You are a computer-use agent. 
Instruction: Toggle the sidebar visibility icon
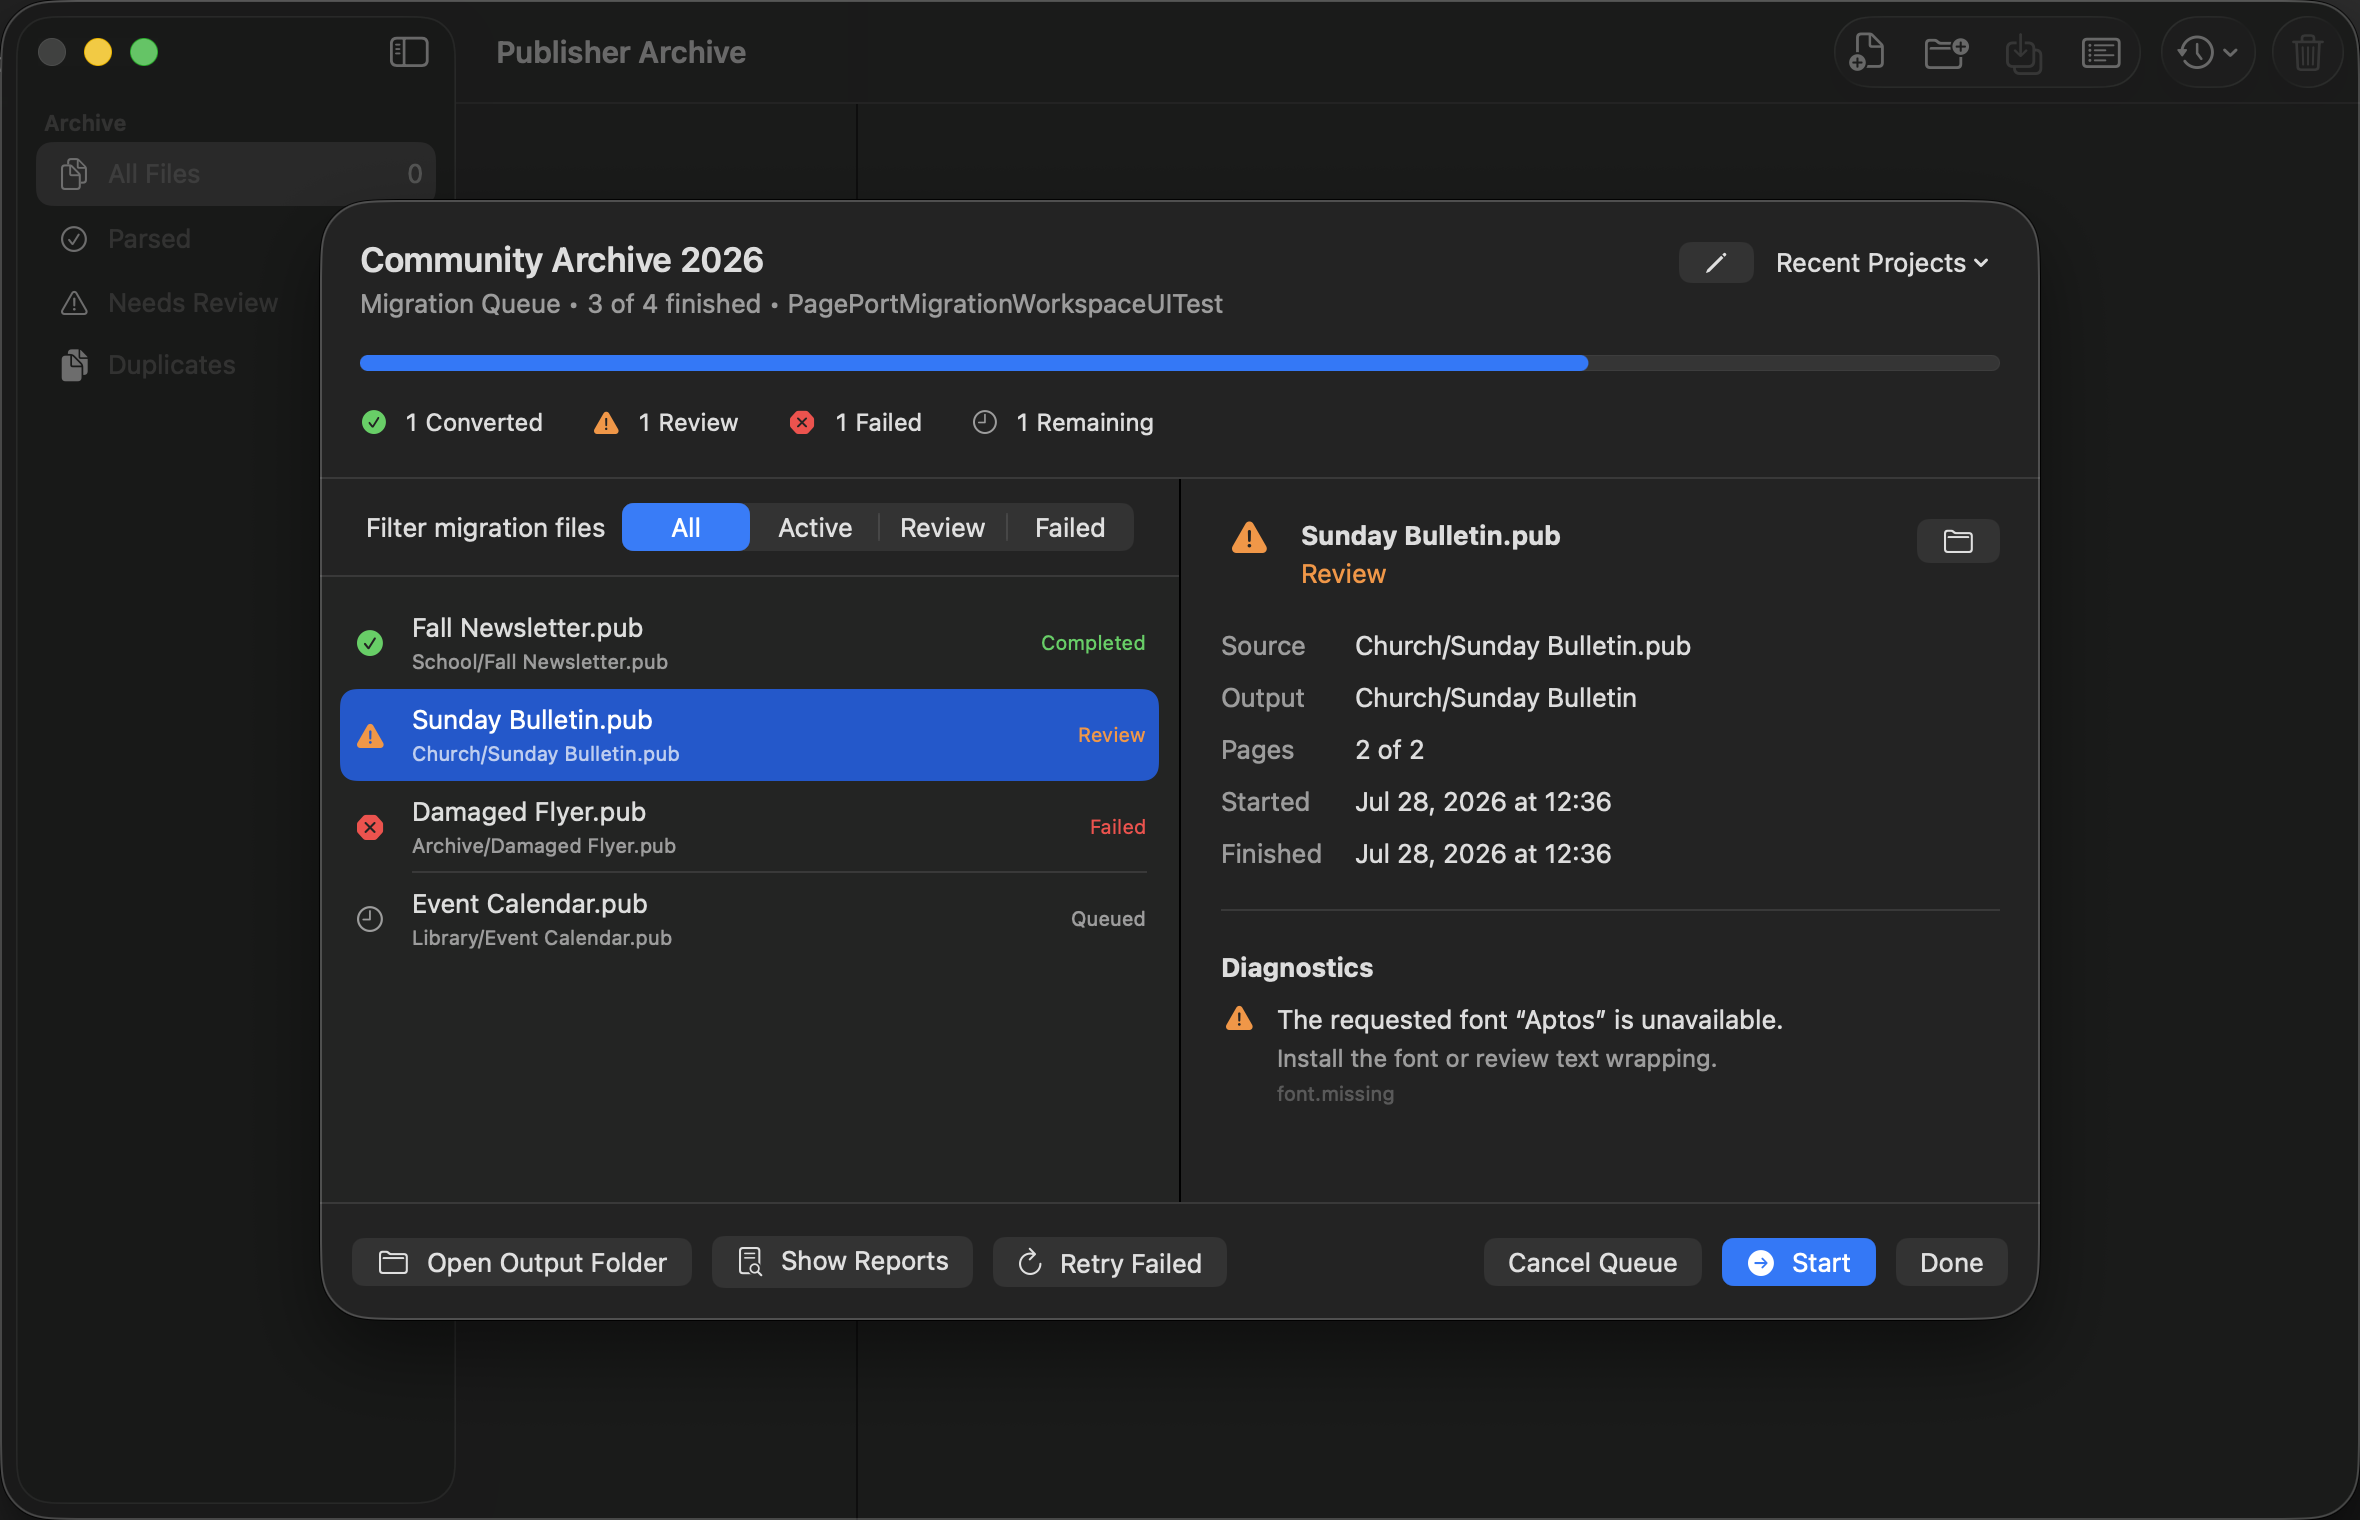pyautogui.click(x=409, y=52)
